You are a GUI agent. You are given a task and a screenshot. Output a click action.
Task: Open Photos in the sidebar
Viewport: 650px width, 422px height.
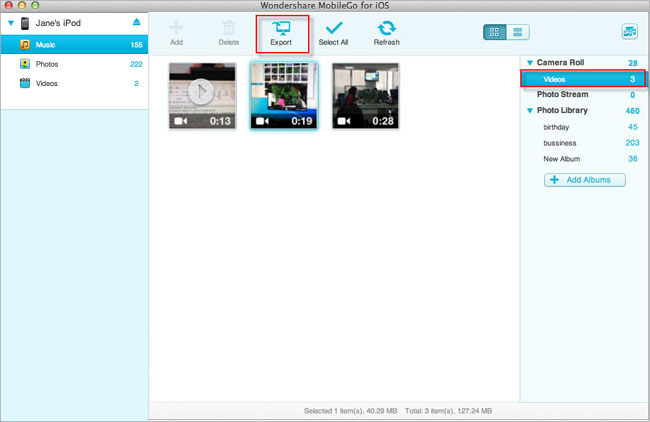click(74, 64)
